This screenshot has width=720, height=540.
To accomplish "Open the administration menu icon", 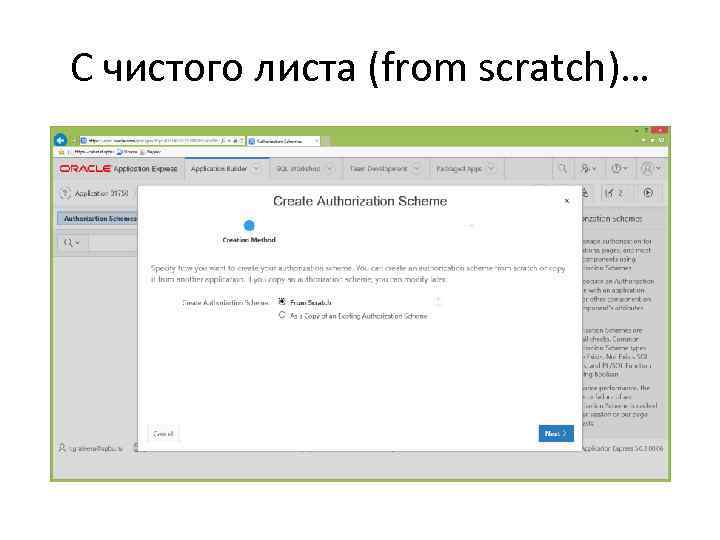I will coord(588,169).
